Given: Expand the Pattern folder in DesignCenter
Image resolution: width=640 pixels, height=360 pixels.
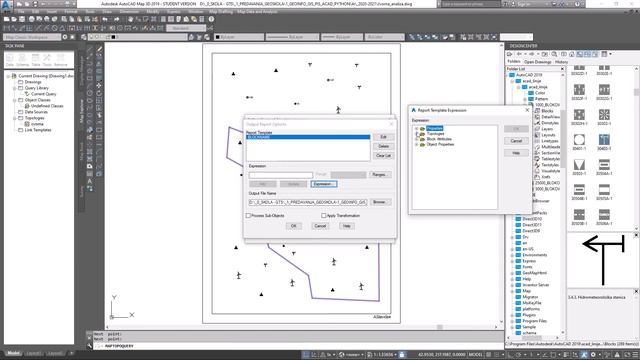Looking at the screenshot, I should point(525,99).
